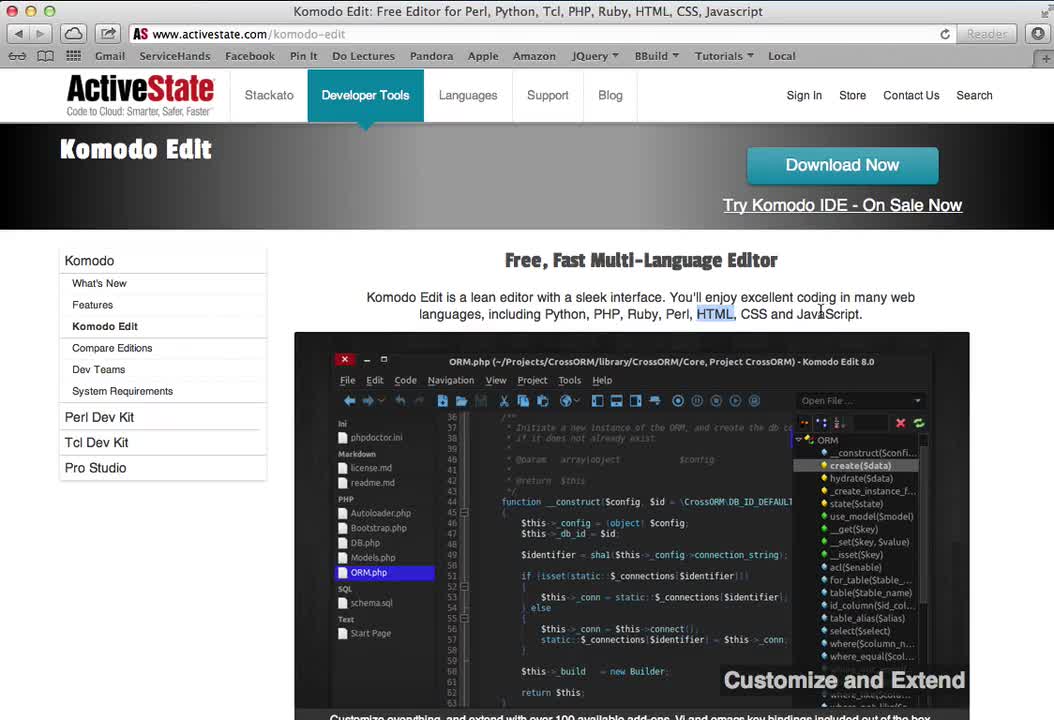
Task: Expand the Tutorials bookmarks folder
Action: [x=724, y=56]
